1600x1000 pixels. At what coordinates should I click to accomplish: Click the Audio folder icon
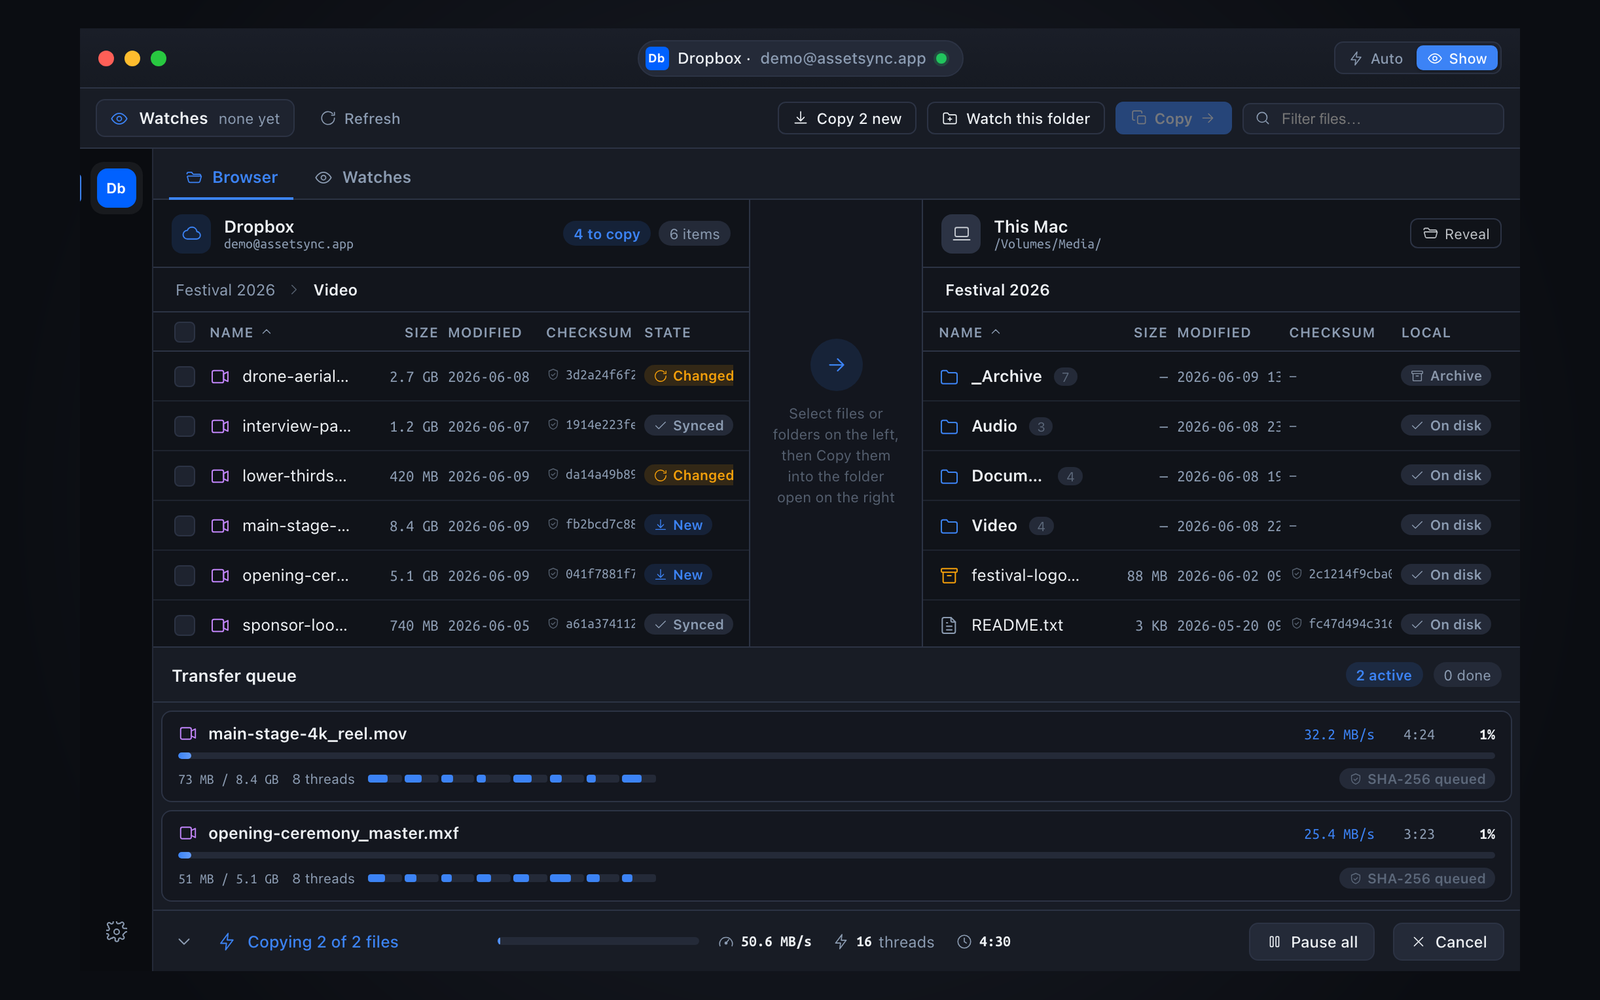point(949,427)
